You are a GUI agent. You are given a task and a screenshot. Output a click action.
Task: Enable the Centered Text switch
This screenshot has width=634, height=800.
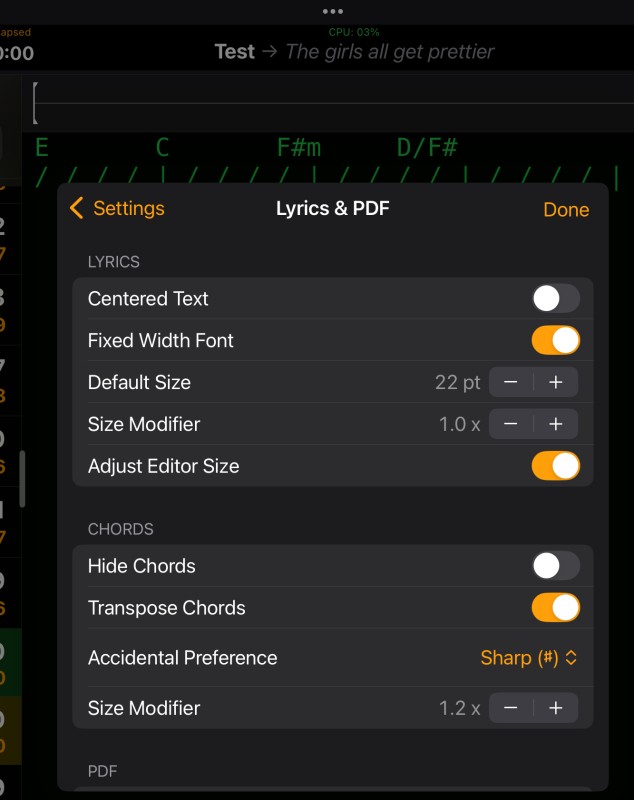pos(555,298)
